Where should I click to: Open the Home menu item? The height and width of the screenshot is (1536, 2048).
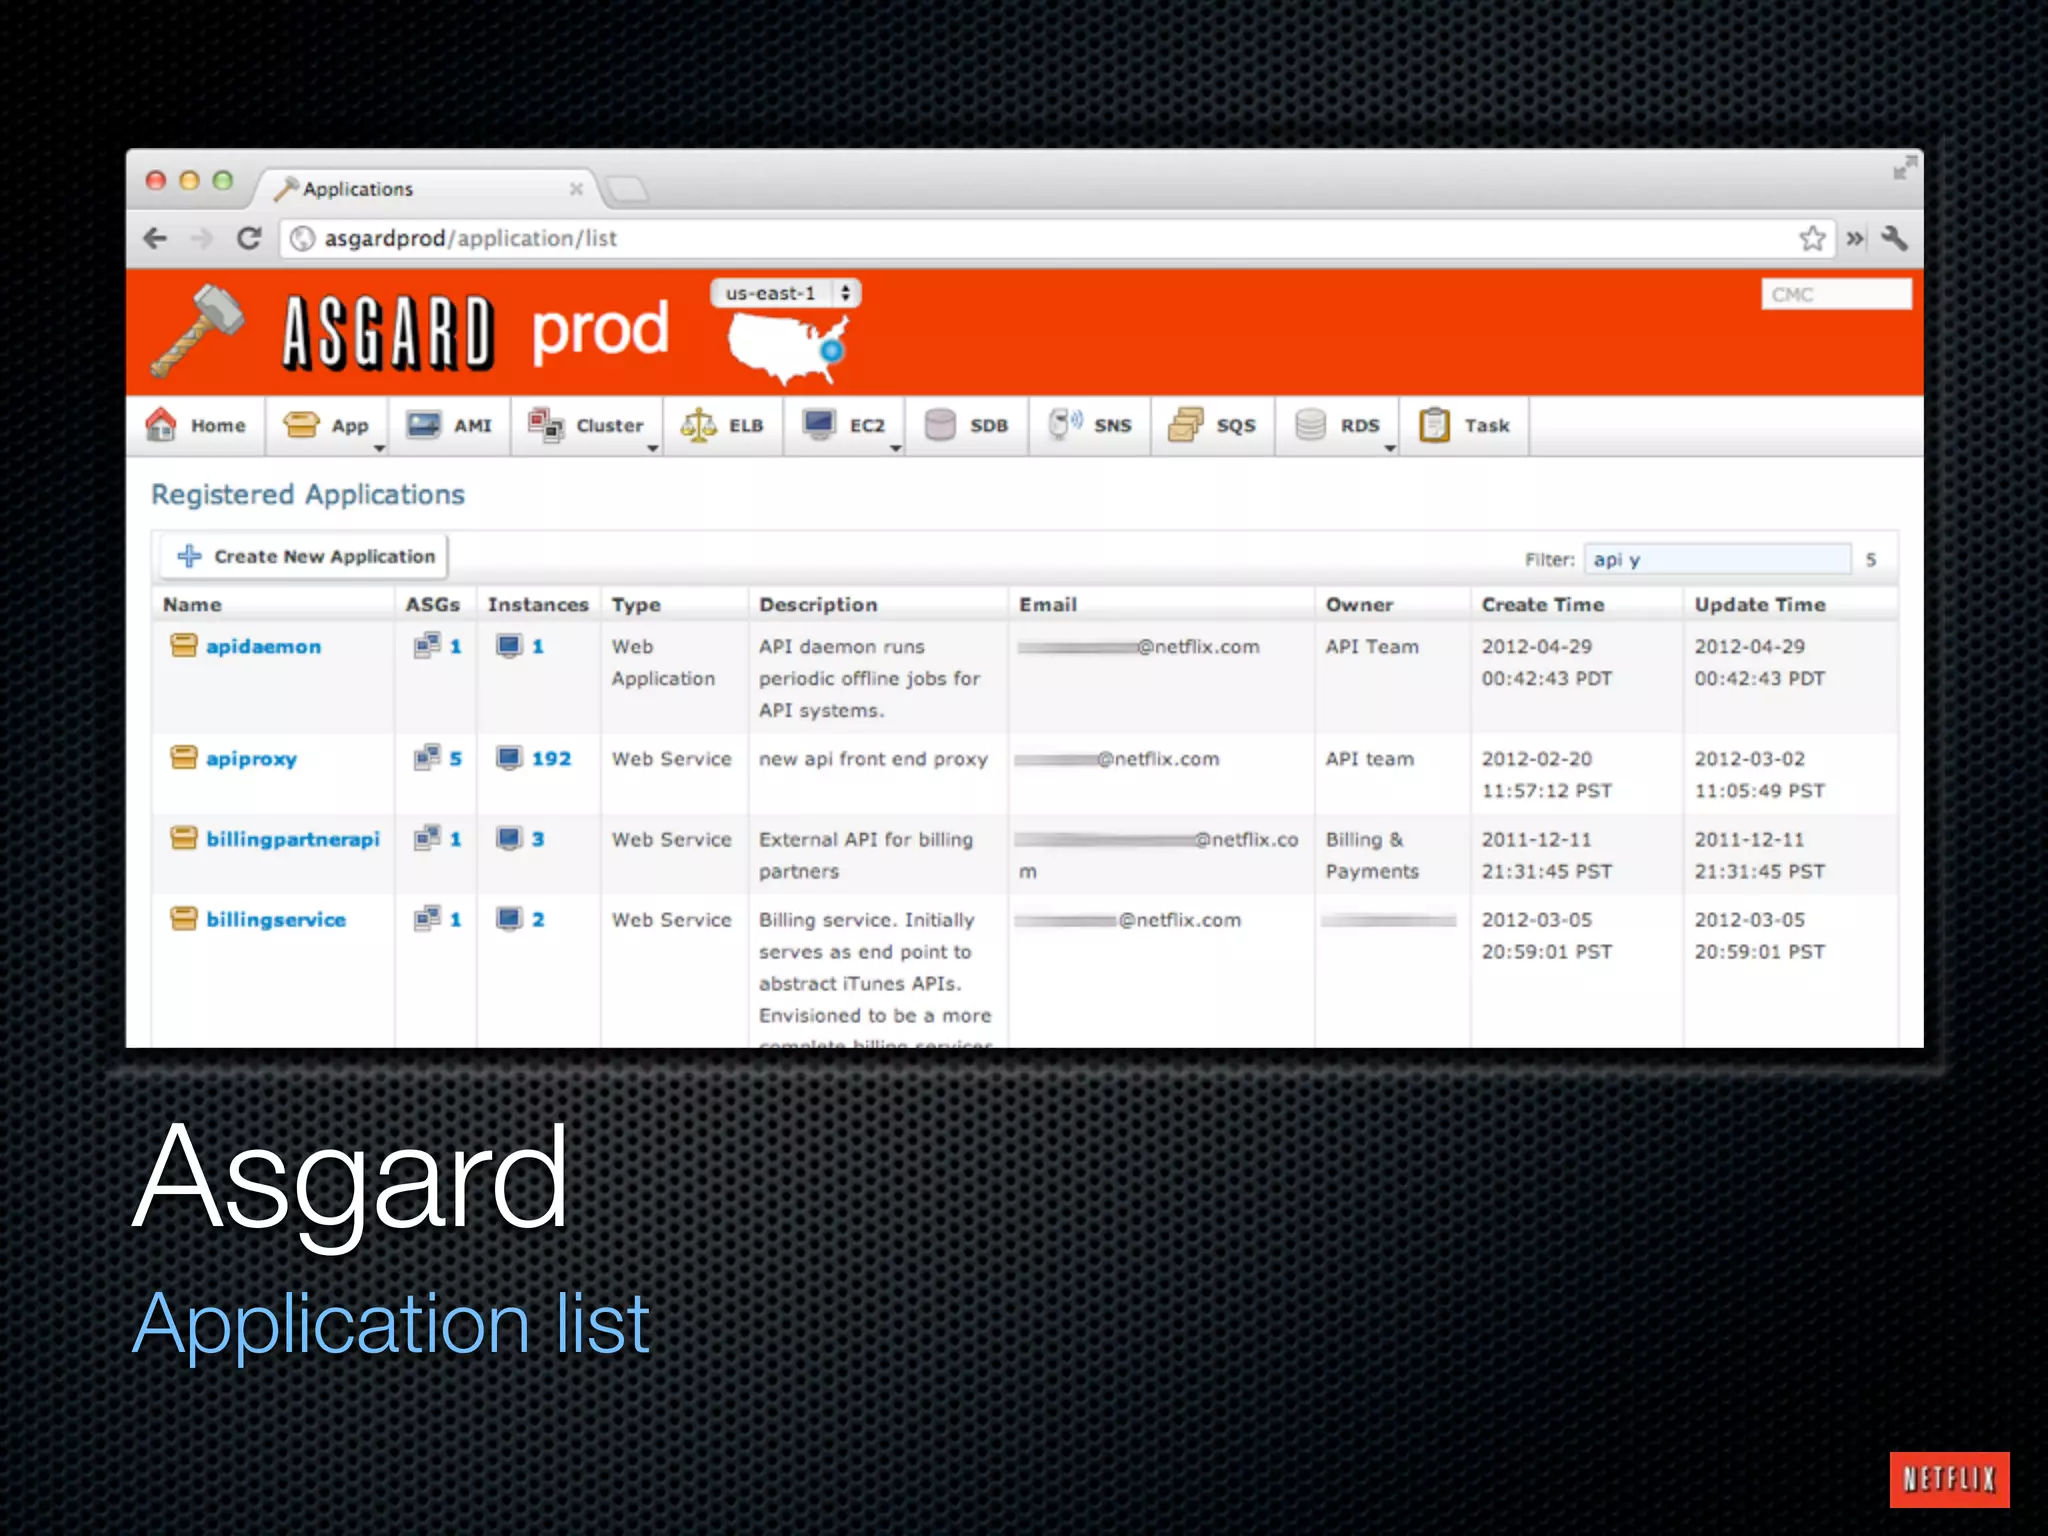click(196, 426)
